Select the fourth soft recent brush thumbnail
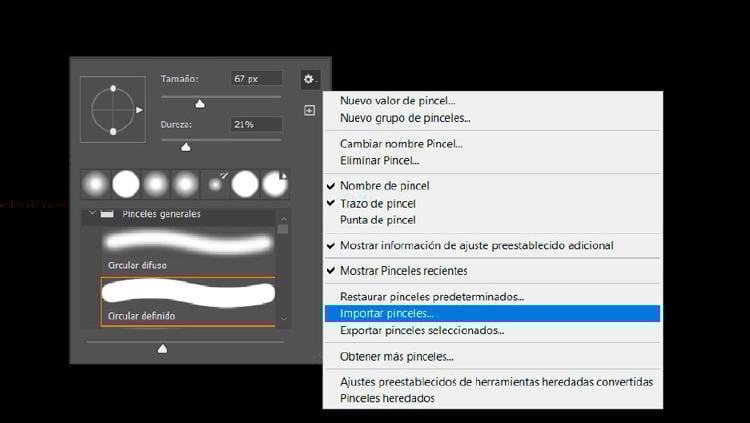The height and width of the screenshot is (423, 750). pos(186,184)
